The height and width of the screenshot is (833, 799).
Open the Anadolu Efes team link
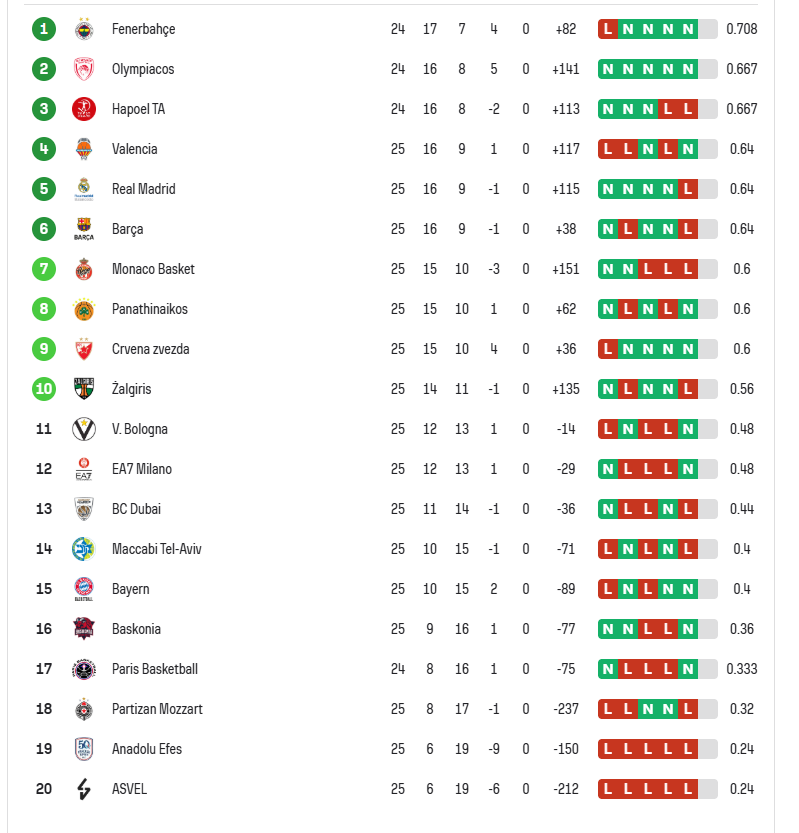[146, 749]
